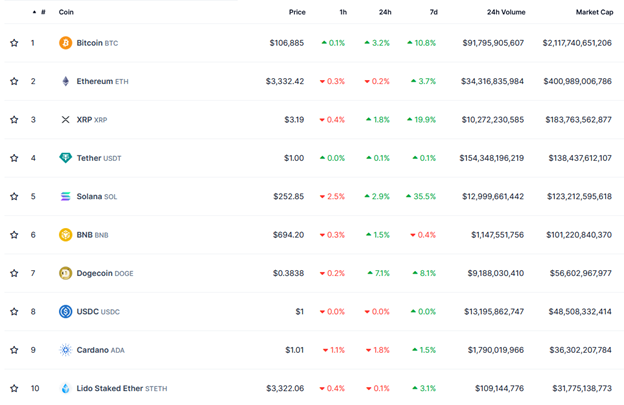Click the Bitcoin logo icon

[66, 43]
